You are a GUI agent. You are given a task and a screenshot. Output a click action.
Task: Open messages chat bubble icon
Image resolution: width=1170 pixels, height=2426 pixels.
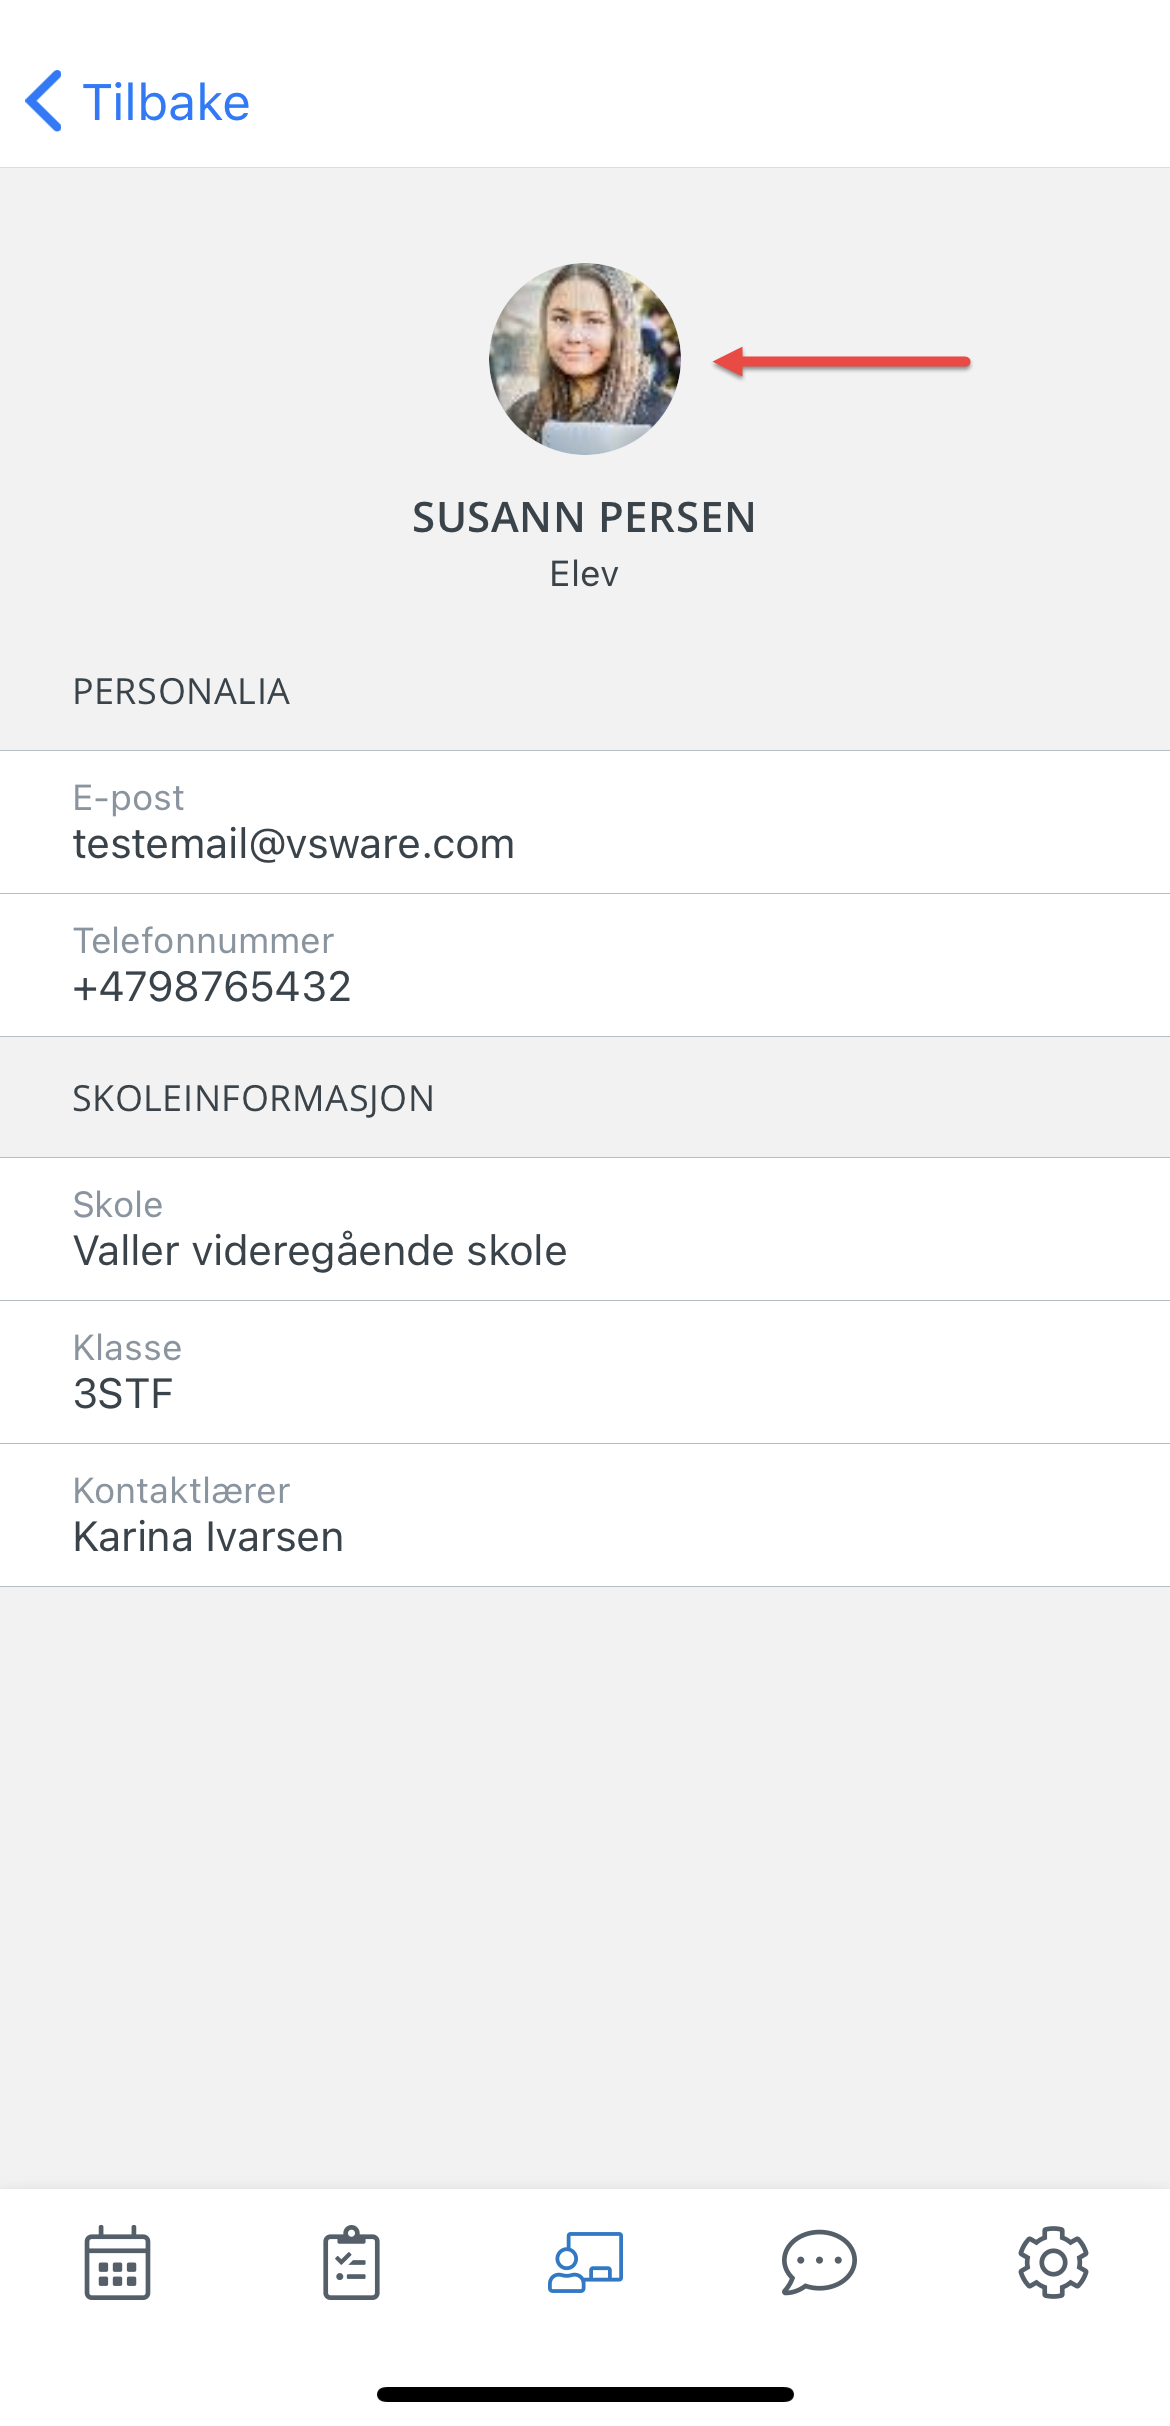[x=819, y=2262]
